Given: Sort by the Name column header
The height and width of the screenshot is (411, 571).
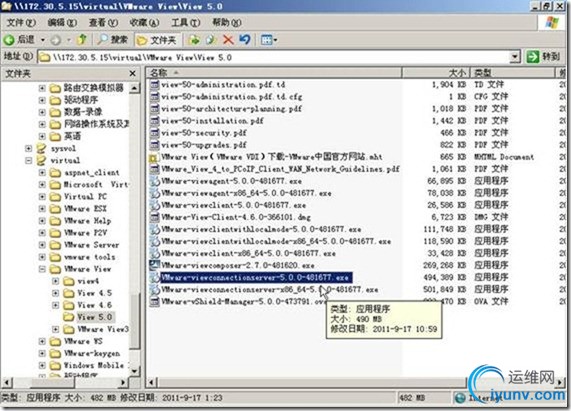Looking at the screenshot, I should point(275,73).
